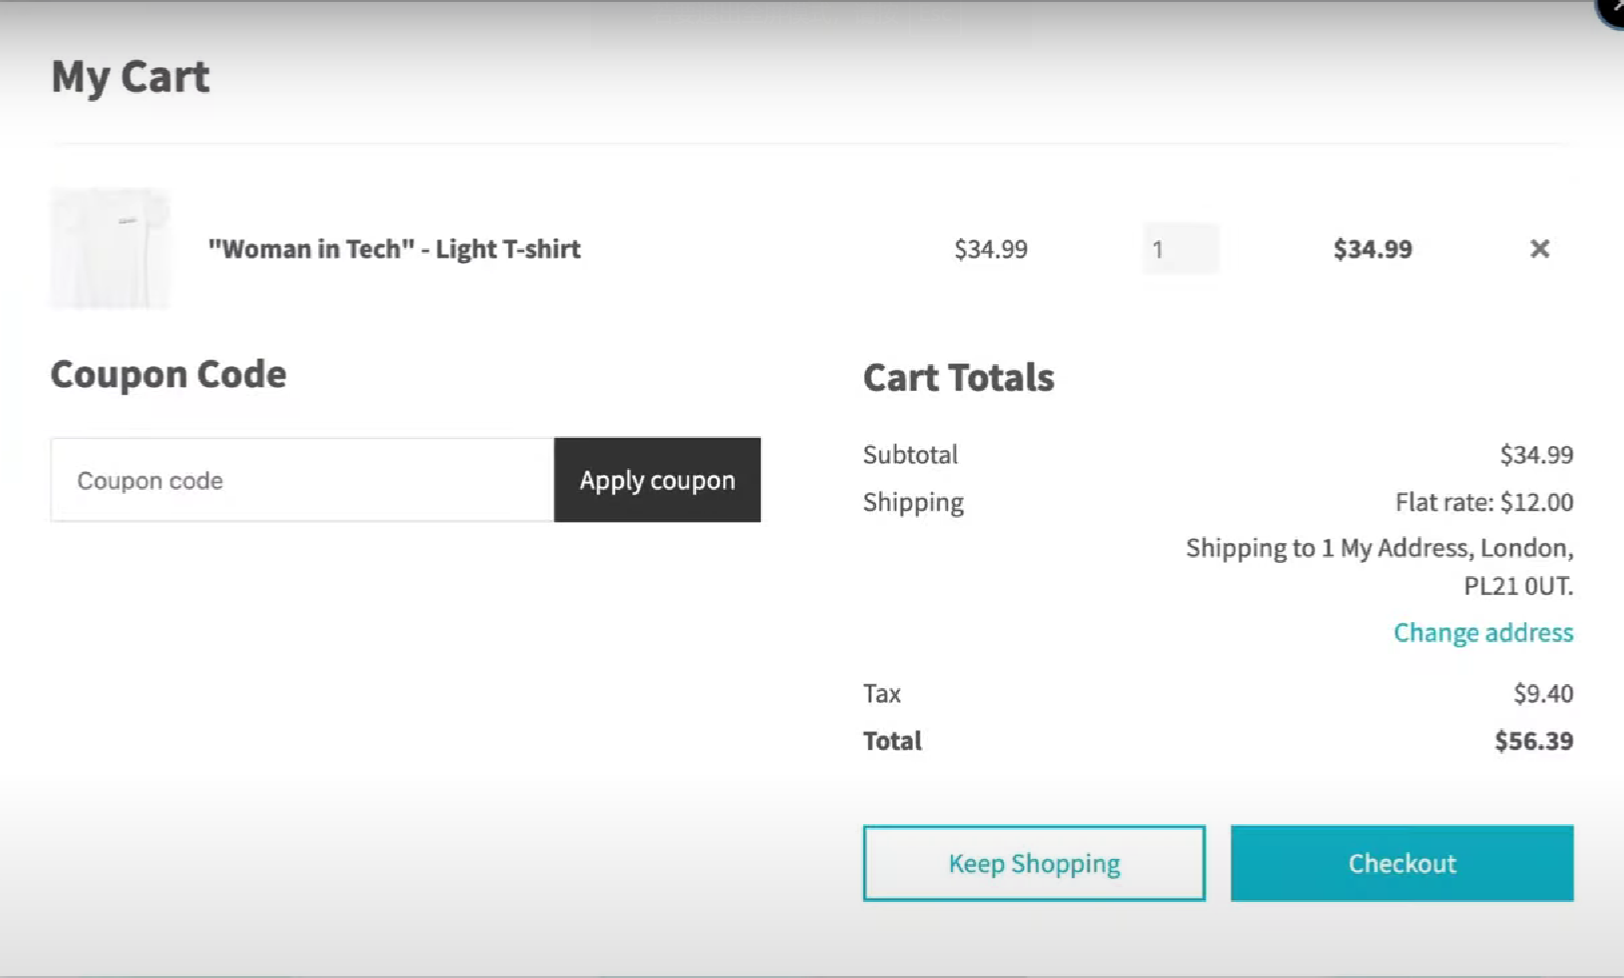Click the Cart Totals section heading

click(x=959, y=377)
